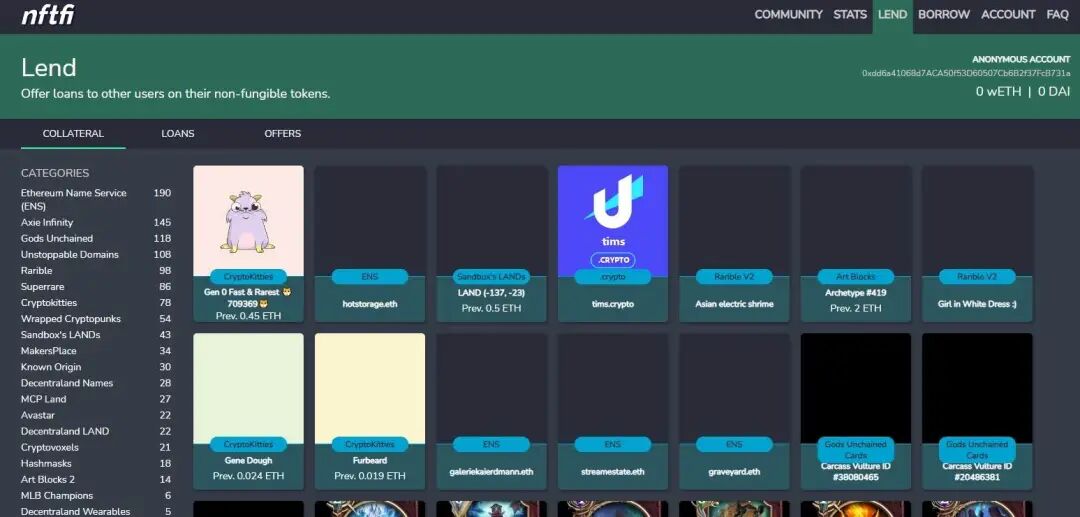
Task: Switch to the OFFERS tab
Action: pos(282,134)
